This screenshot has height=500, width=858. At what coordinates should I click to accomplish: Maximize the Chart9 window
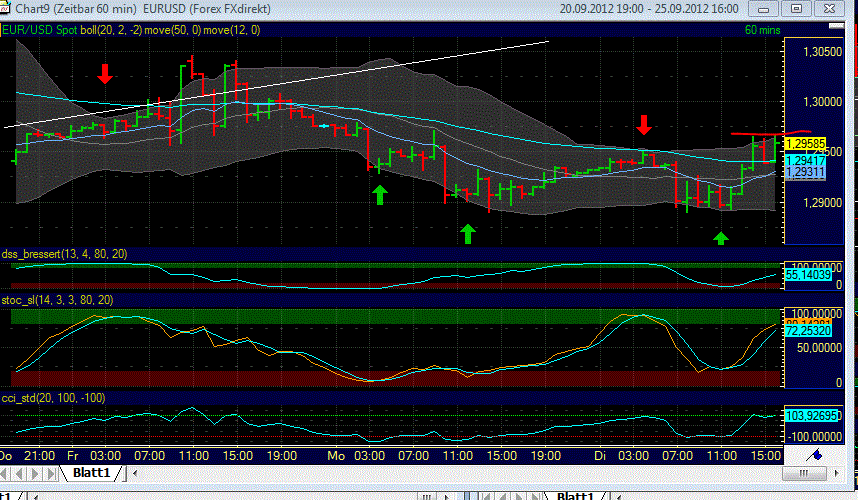click(797, 9)
